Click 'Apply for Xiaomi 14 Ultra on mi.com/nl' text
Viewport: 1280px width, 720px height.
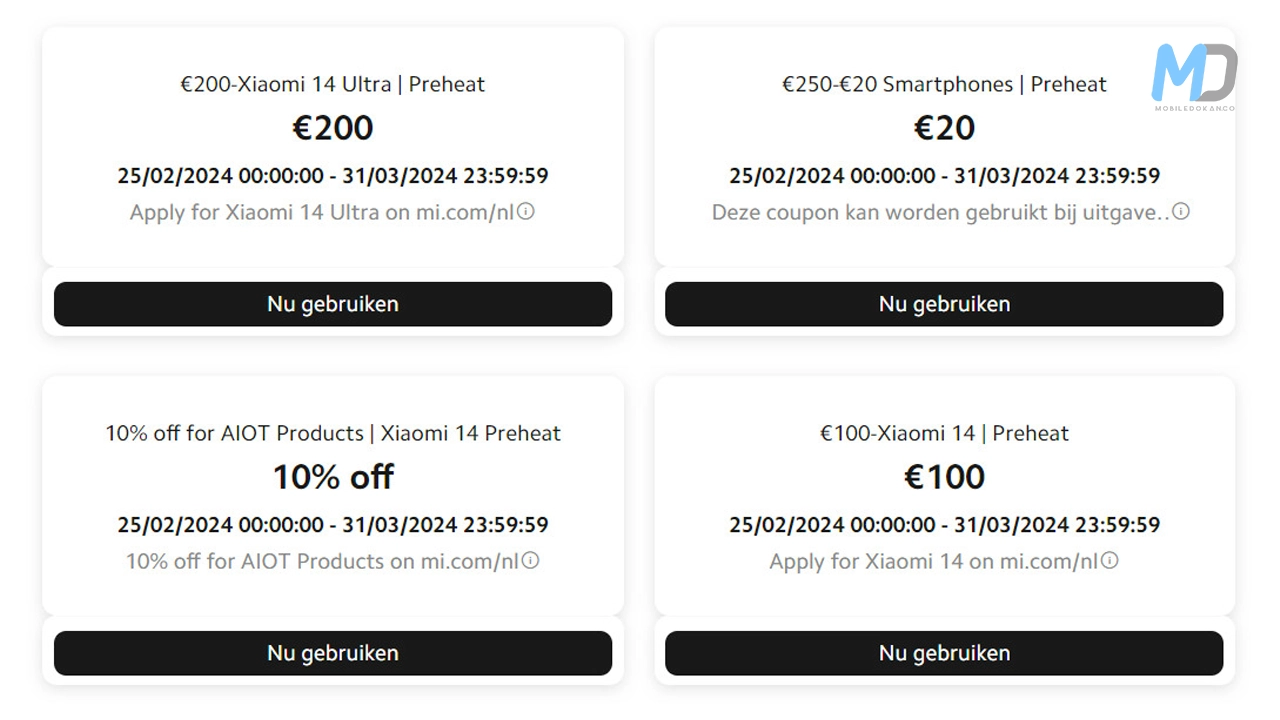point(321,212)
